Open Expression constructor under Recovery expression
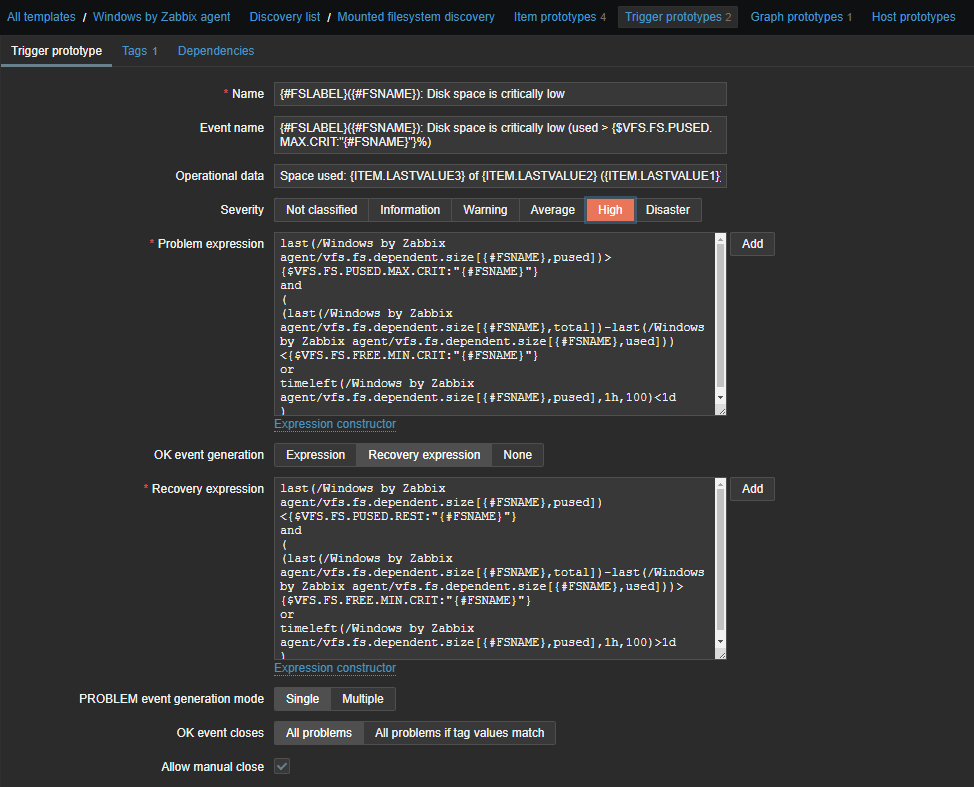The width and height of the screenshot is (974, 787). pos(335,668)
